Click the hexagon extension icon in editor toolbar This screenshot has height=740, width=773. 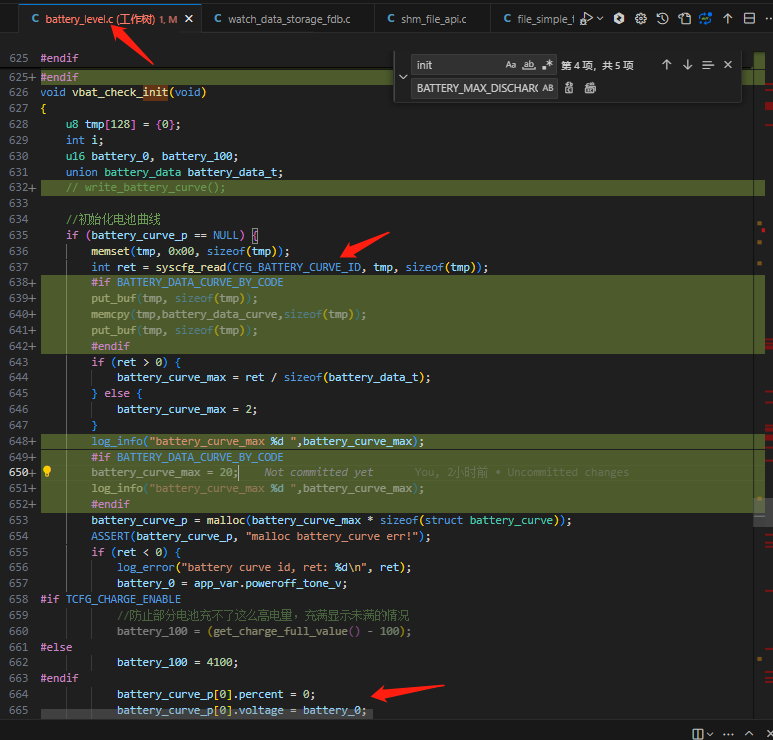click(x=619, y=19)
